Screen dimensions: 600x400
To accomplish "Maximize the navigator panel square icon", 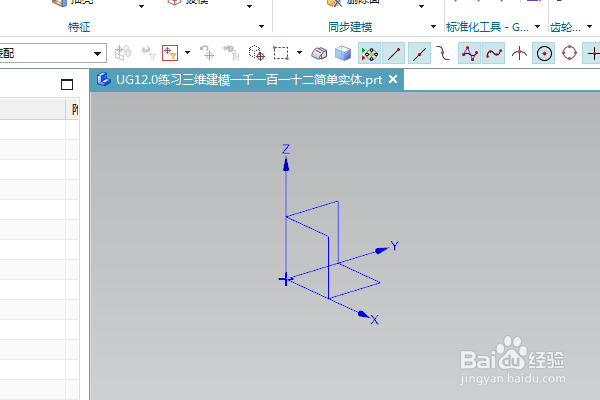I will (67, 84).
